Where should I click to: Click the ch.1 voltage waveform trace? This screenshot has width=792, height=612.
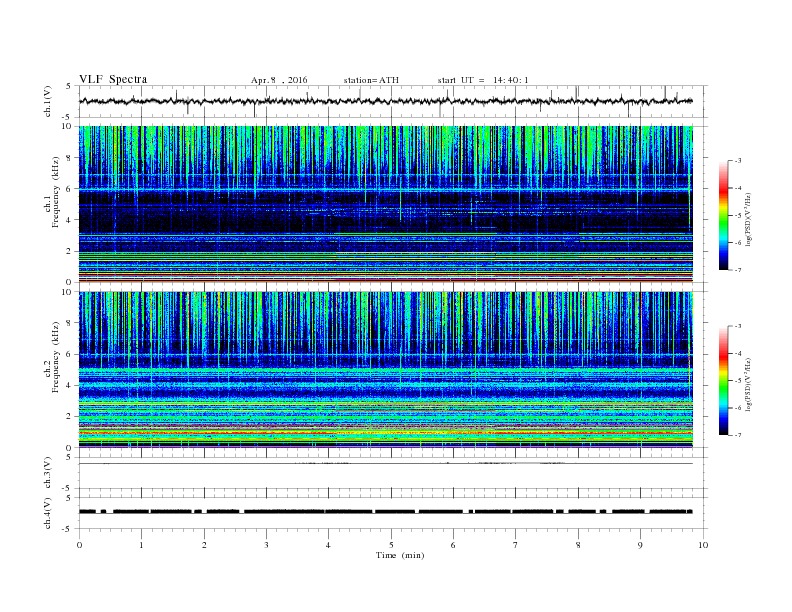tap(386, 101)
